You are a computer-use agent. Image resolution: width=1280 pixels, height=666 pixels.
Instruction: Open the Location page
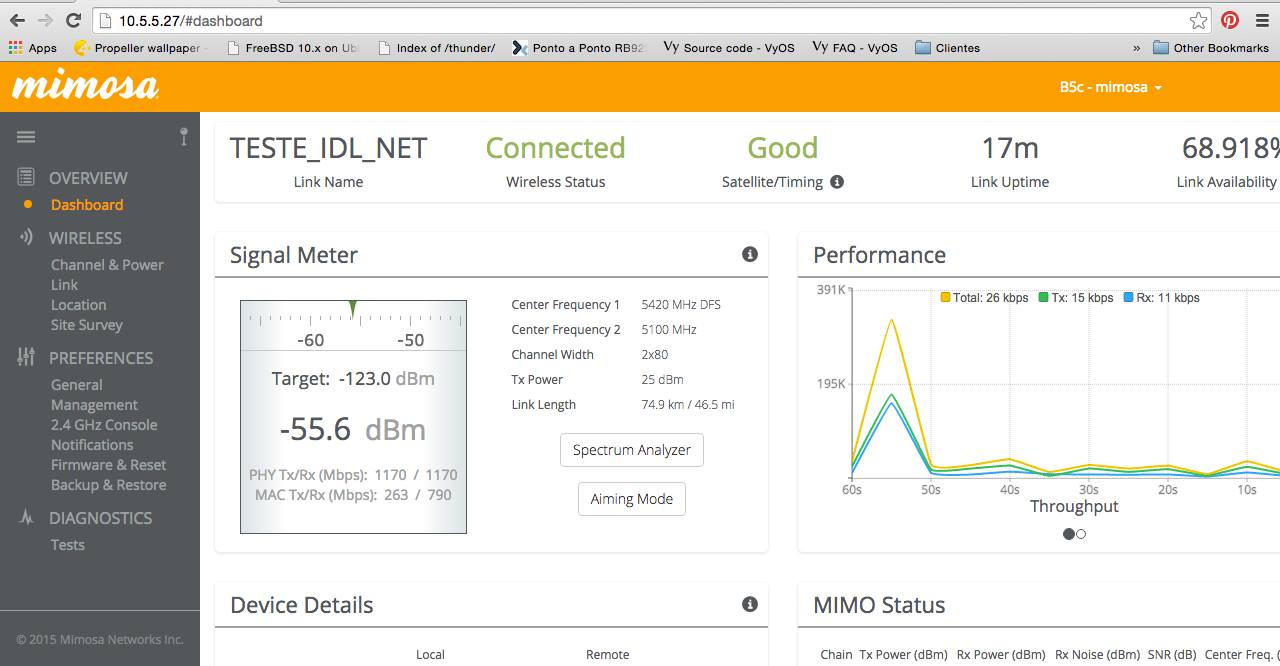pos(78,304)
